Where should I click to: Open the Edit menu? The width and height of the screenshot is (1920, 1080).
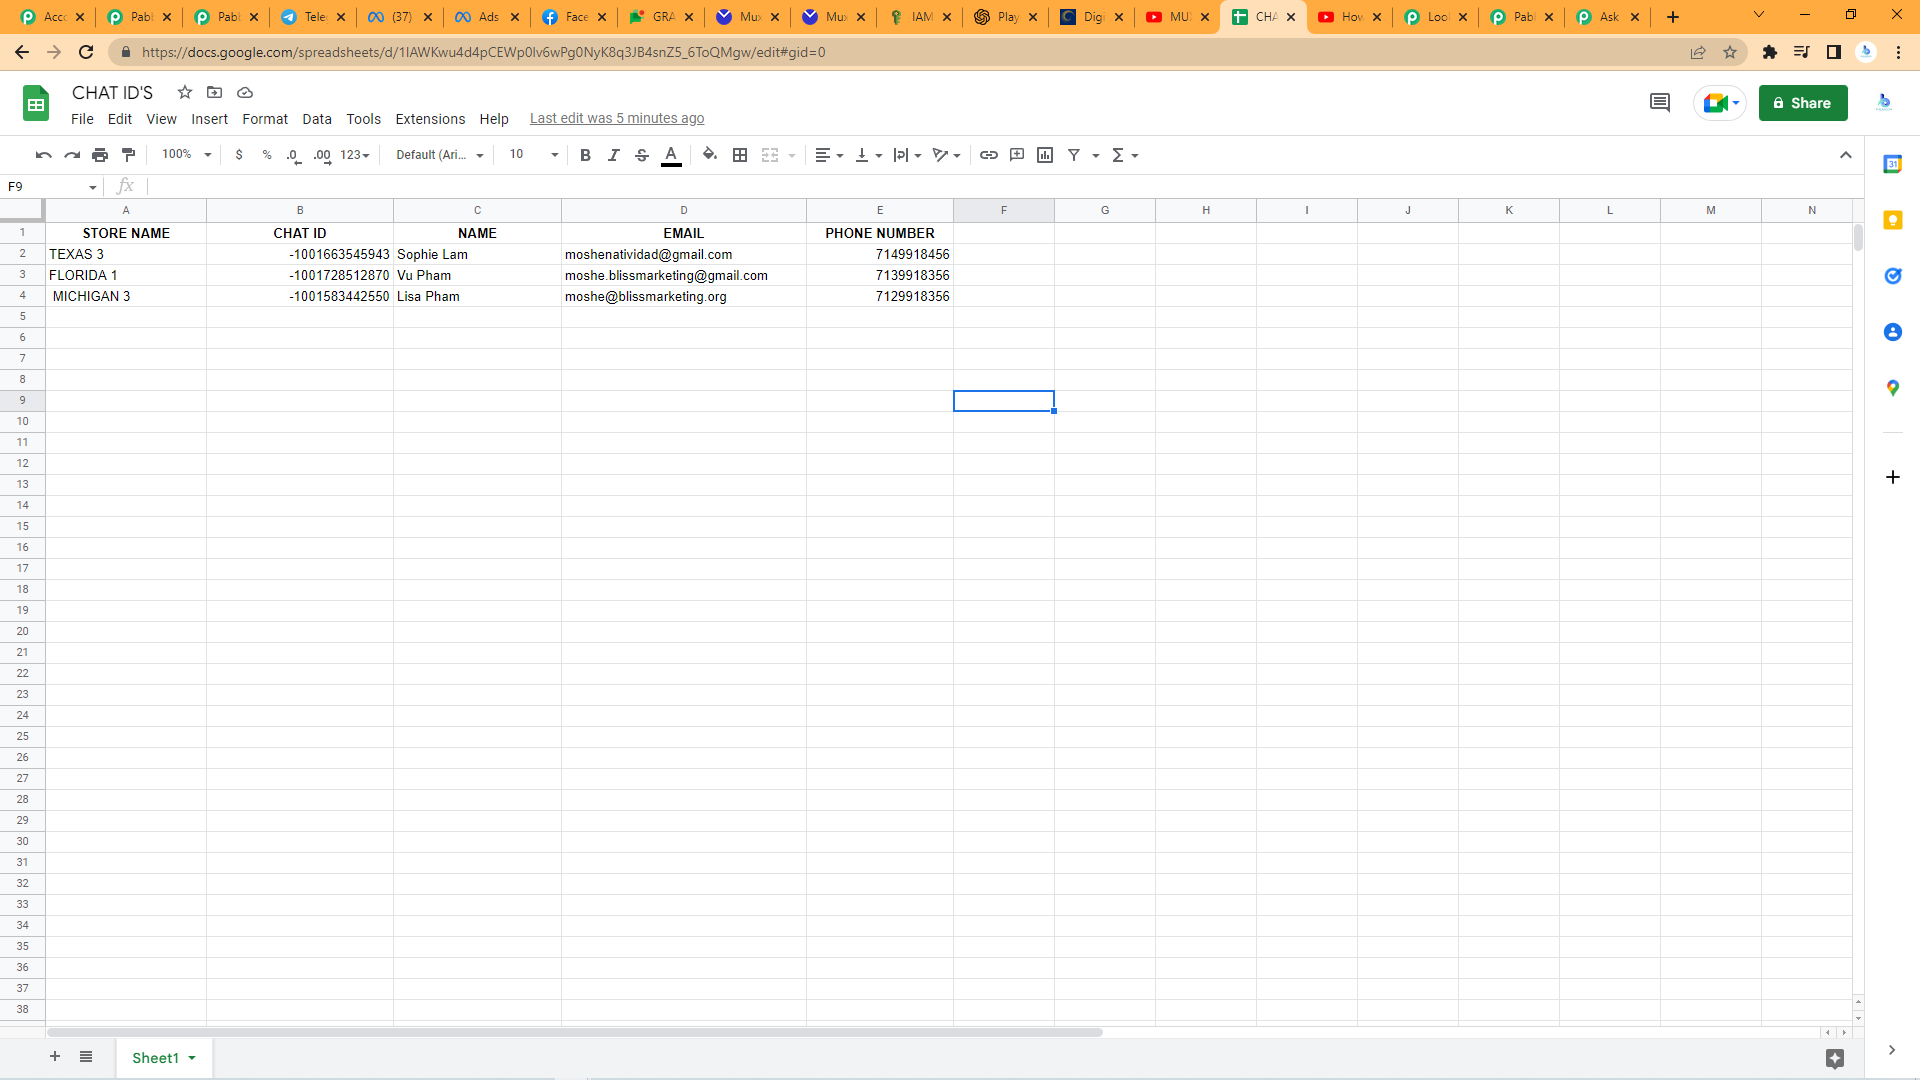pyautogui.click(x=120, y=119)
